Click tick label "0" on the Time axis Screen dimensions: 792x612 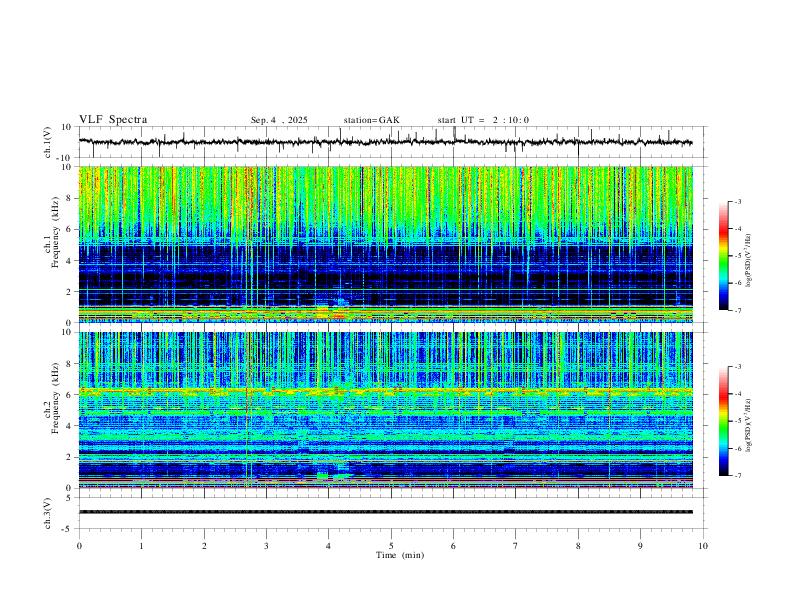point(79,546)
